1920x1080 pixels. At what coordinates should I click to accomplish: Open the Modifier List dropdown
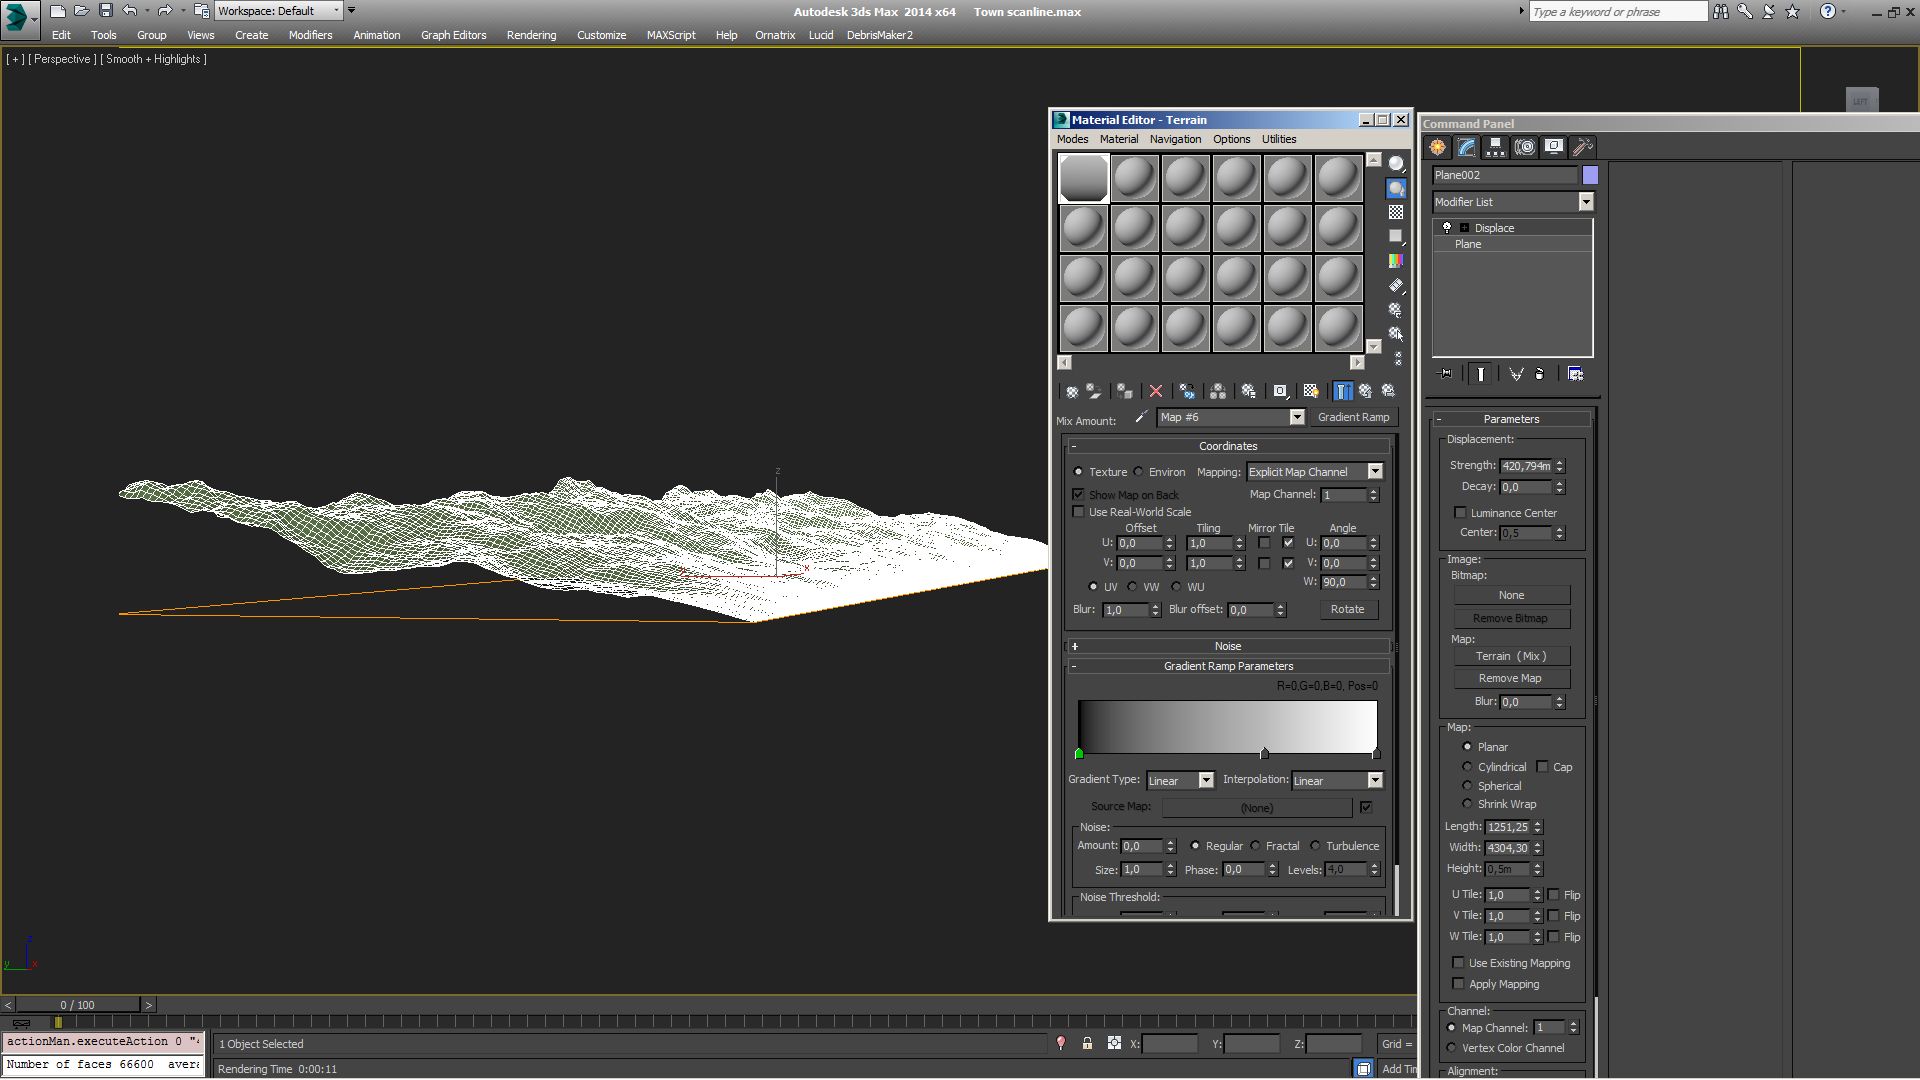coord(1585,202)
